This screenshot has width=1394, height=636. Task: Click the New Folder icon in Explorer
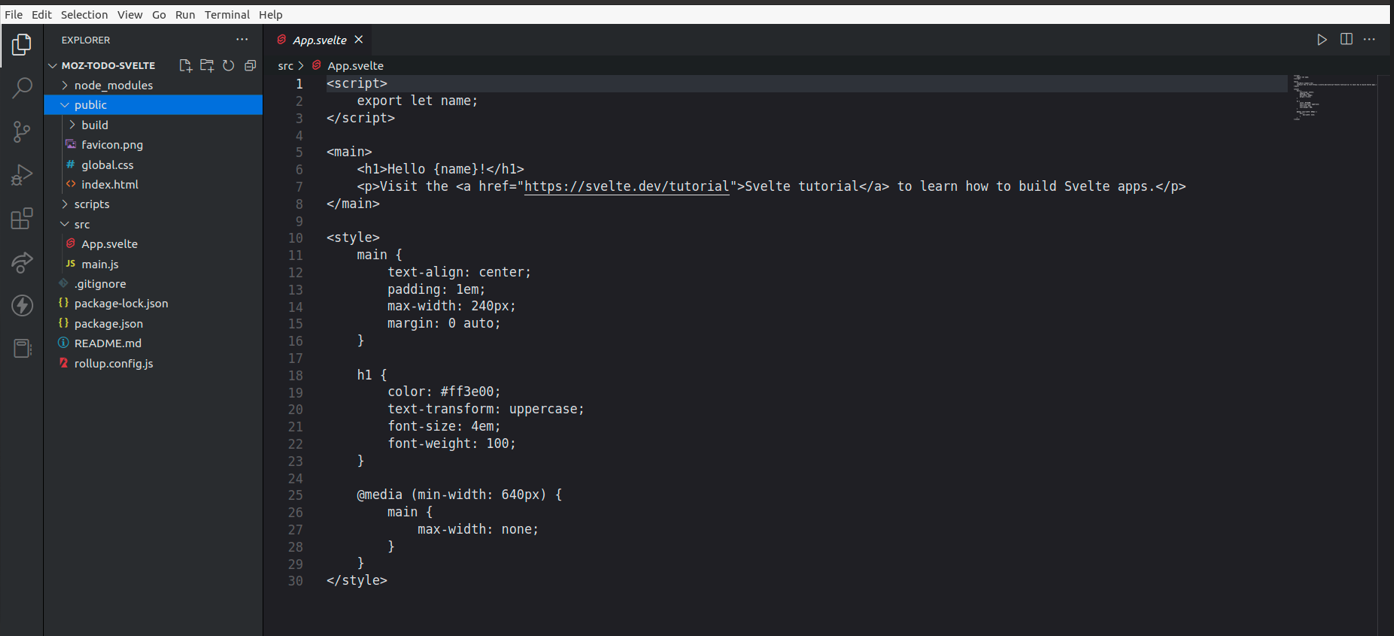(x=207, y=66)
